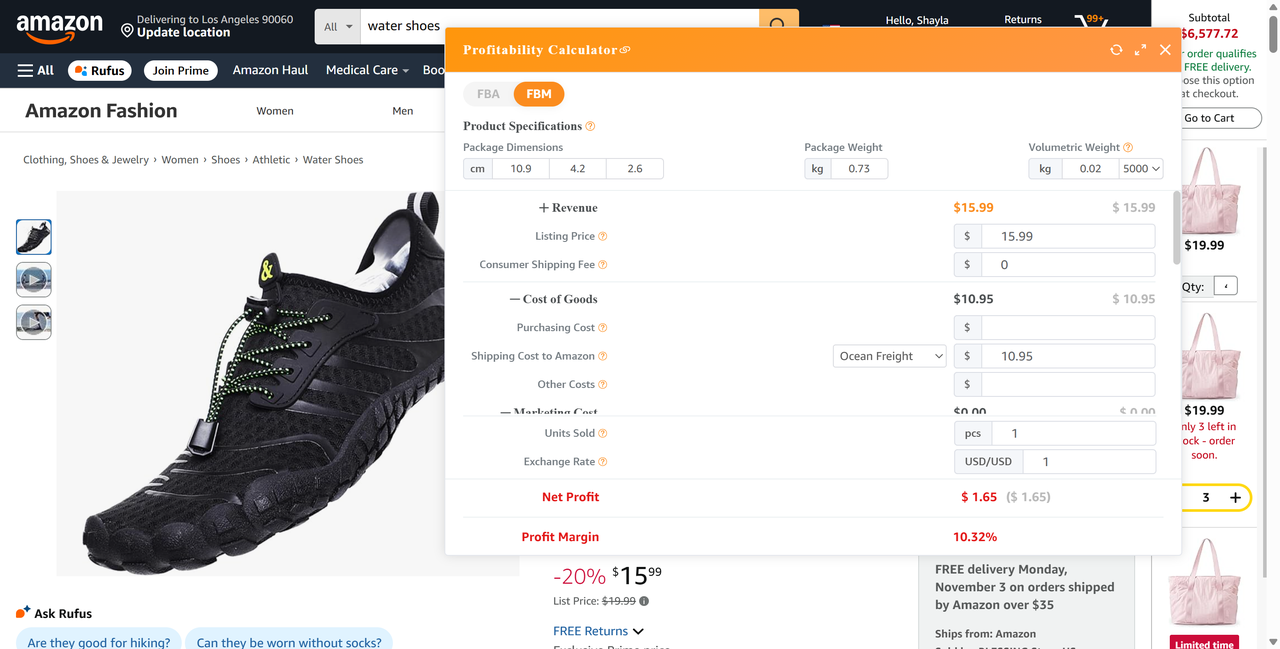
Task: Click the Listing Price input field
Action: [x=1066, y=237]
